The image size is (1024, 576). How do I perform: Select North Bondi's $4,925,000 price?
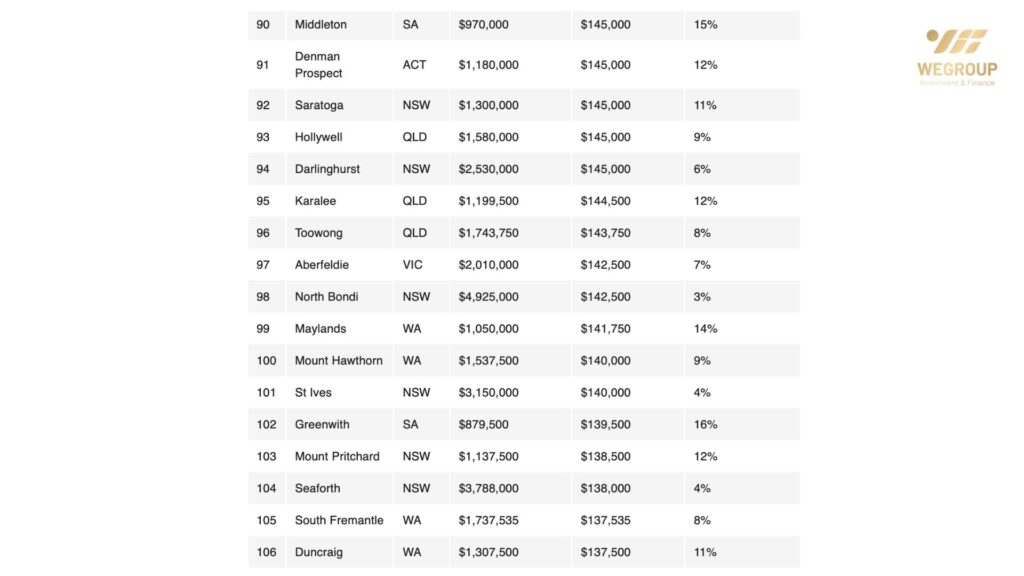click(488, 297)
